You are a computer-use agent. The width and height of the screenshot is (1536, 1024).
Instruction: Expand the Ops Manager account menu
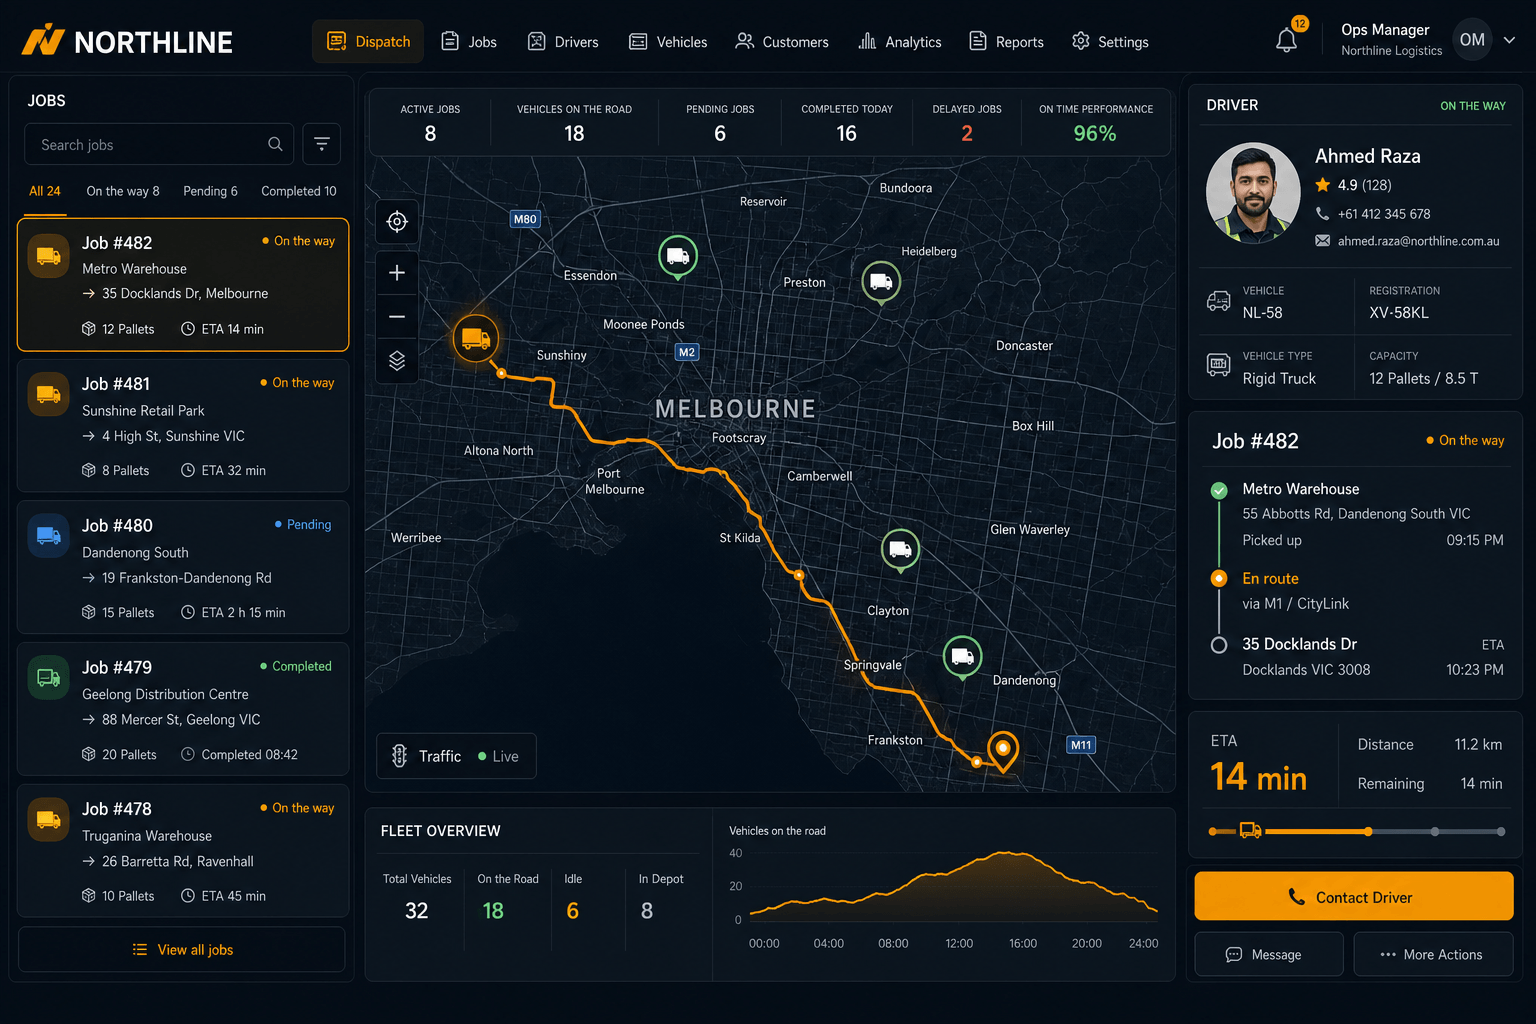(1510, 40)
